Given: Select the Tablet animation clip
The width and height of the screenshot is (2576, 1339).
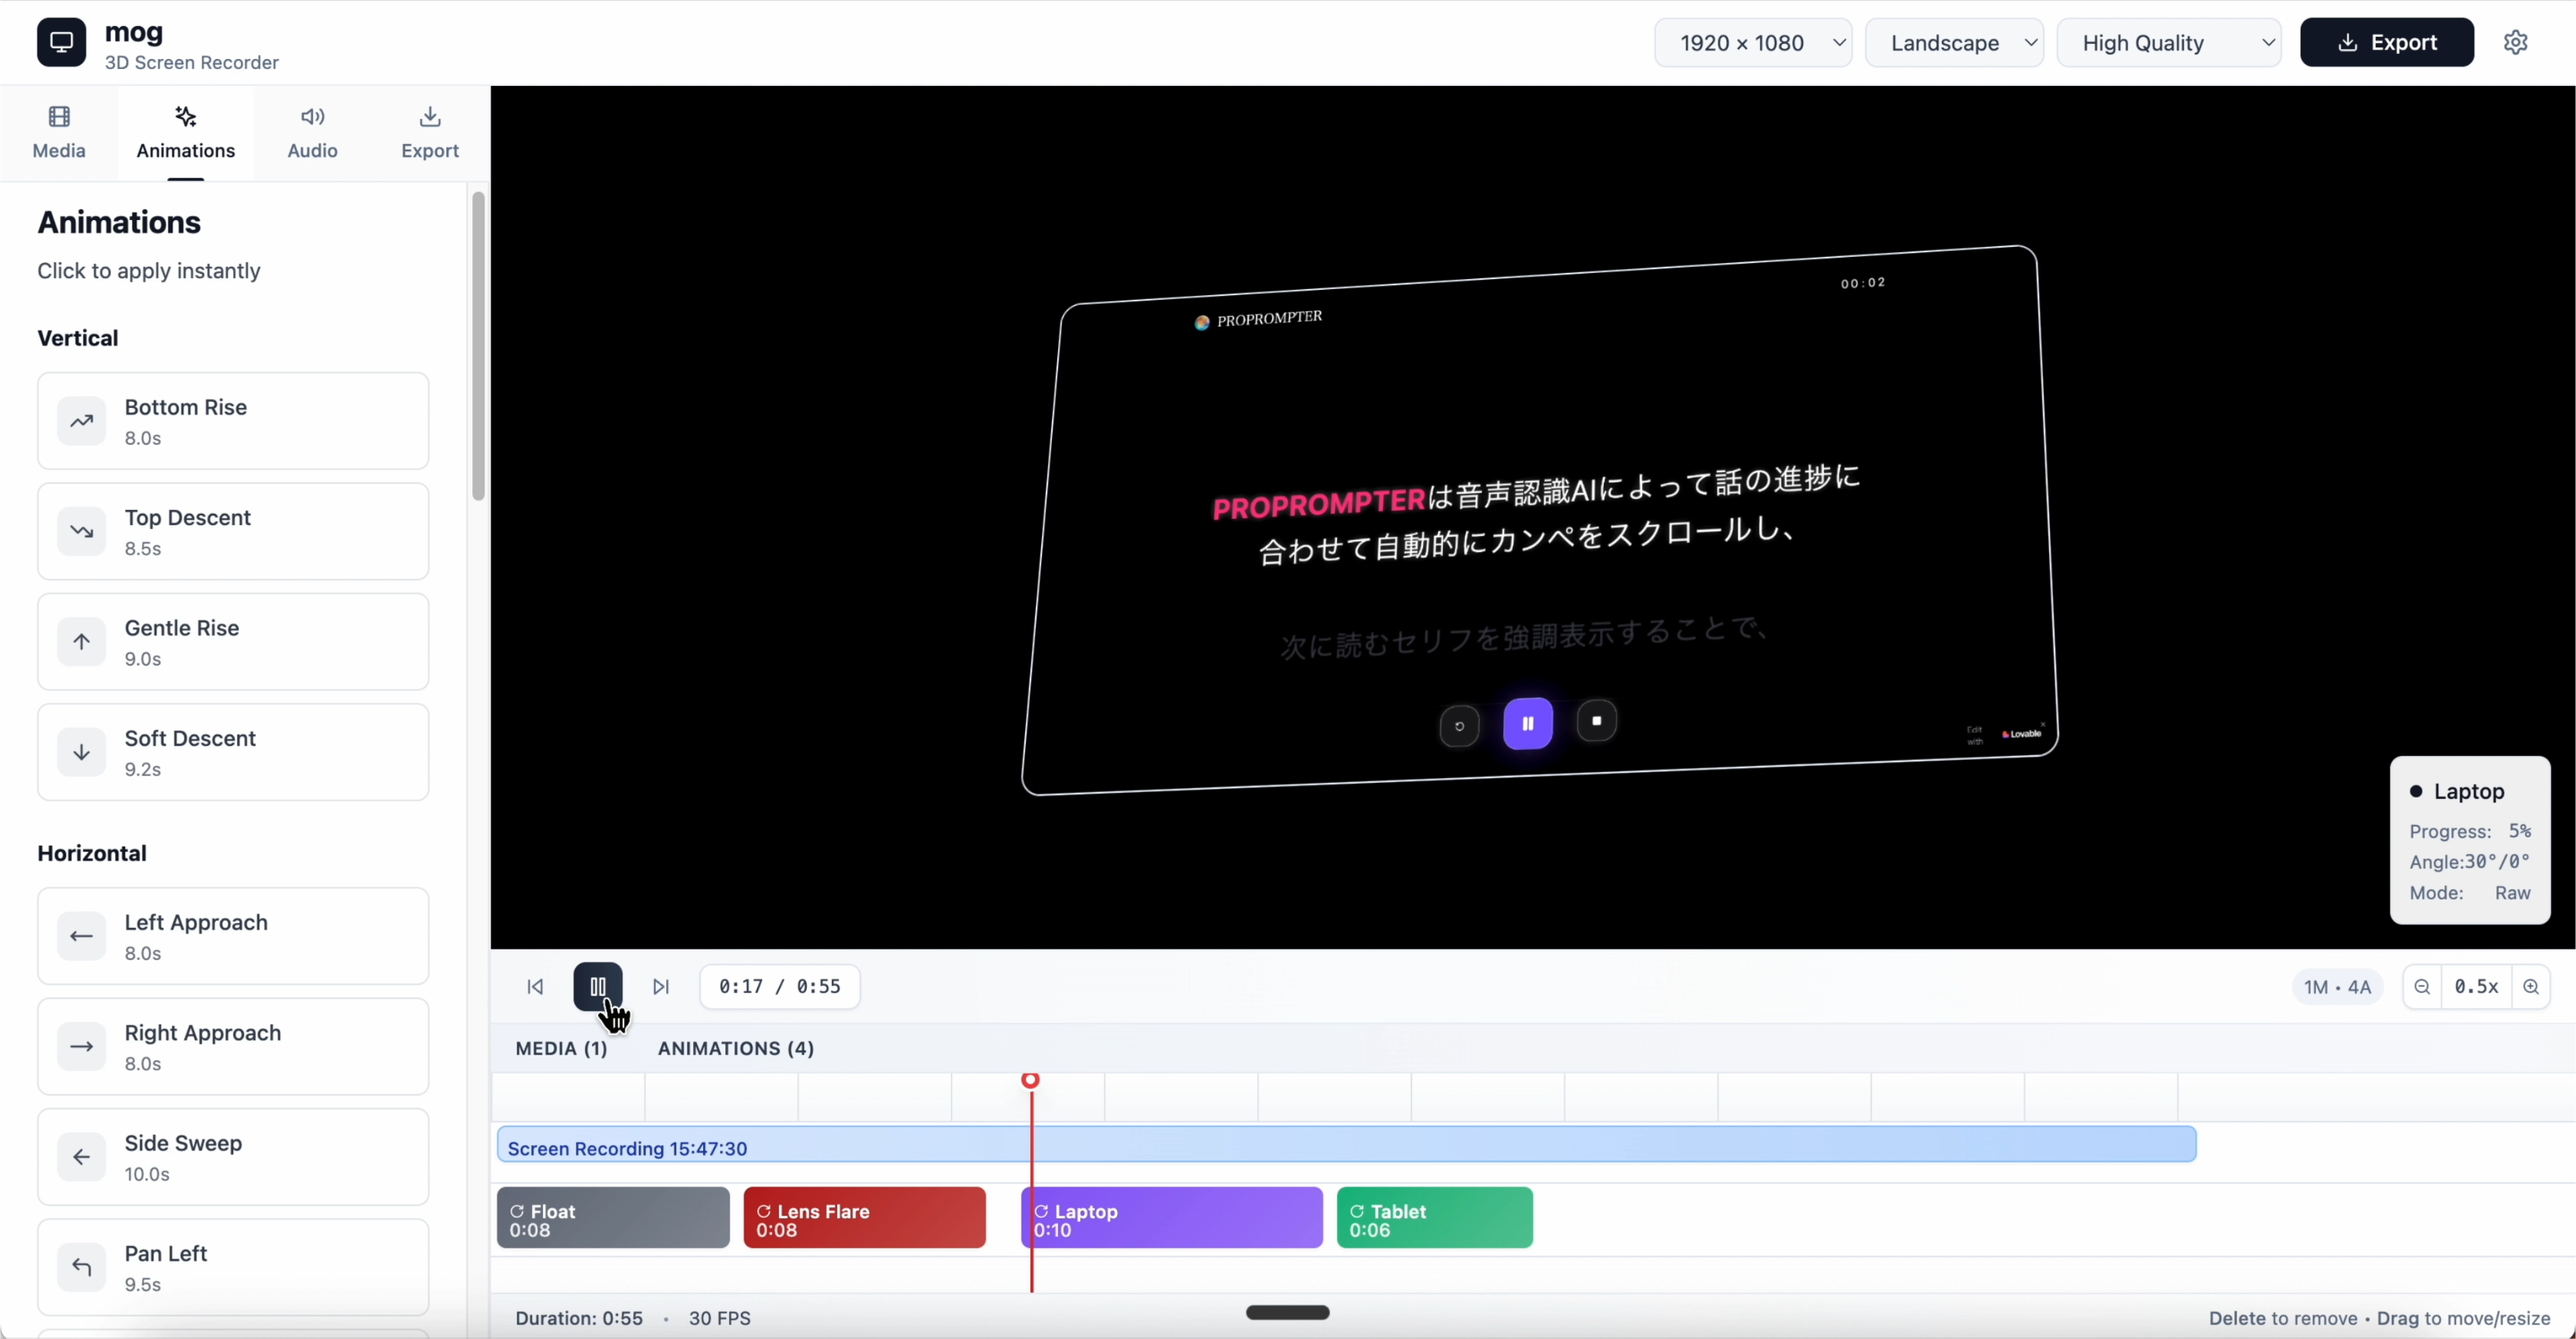Looking at the screenshot, I should click(1434, 1218).
